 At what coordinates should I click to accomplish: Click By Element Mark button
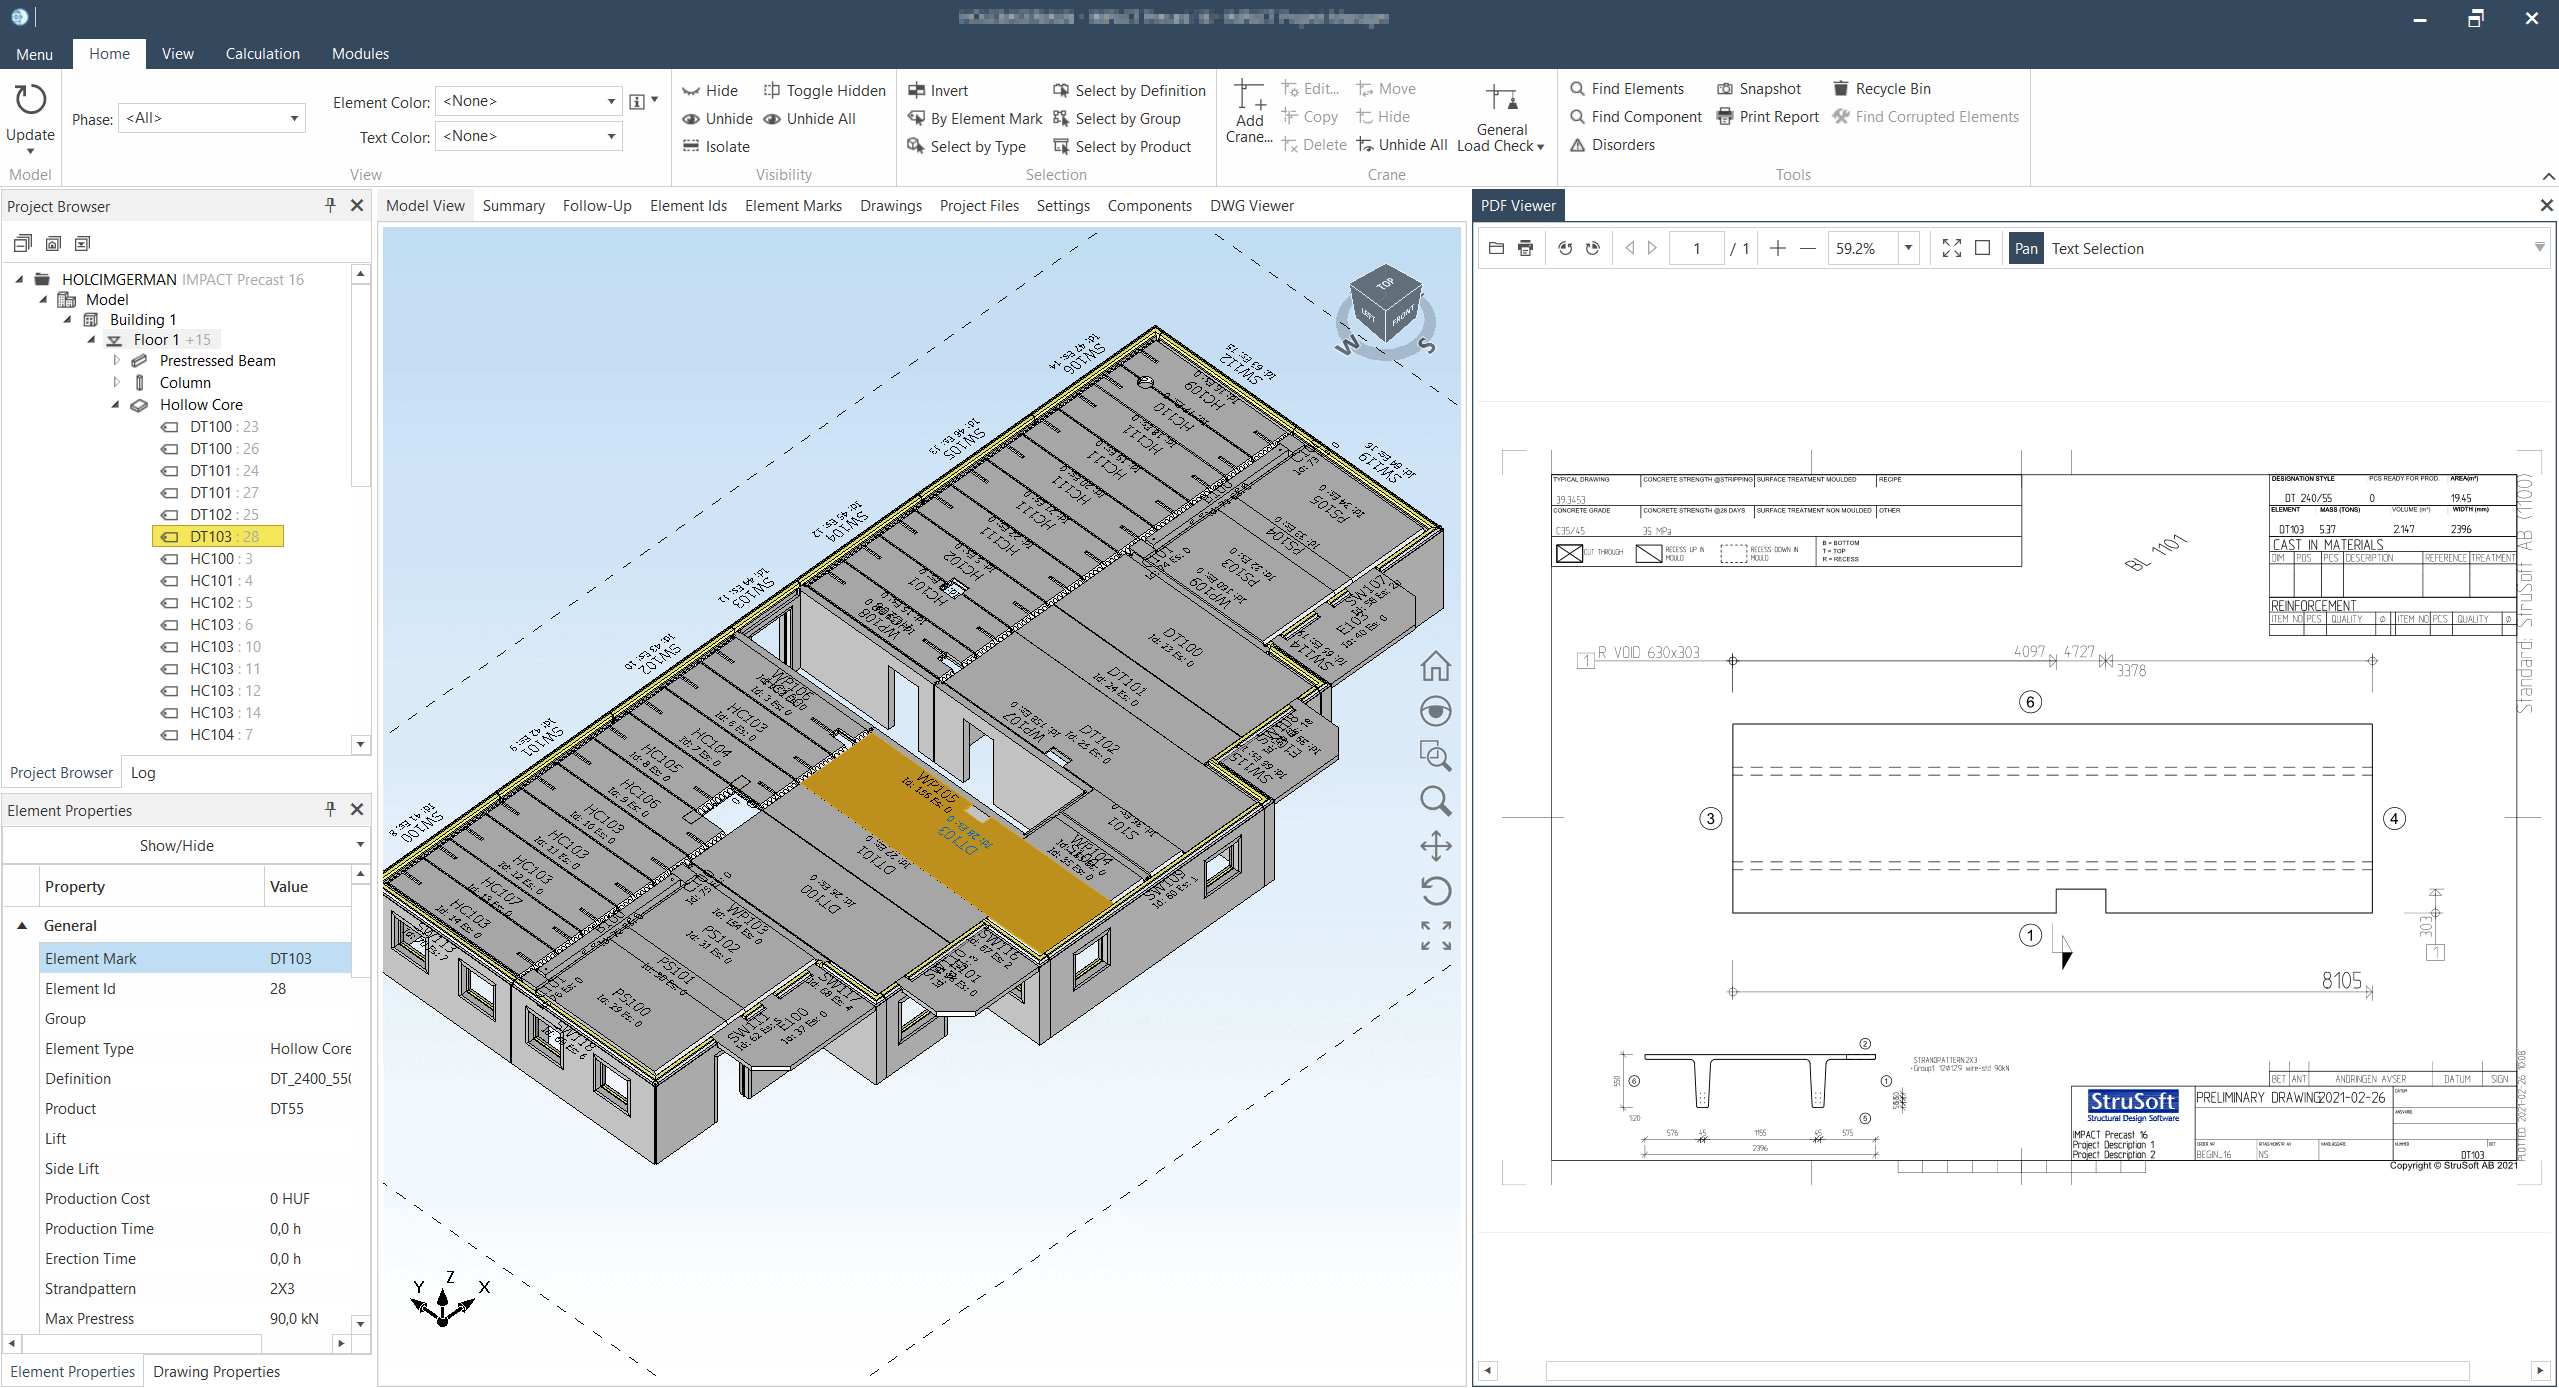coord(975,119)
